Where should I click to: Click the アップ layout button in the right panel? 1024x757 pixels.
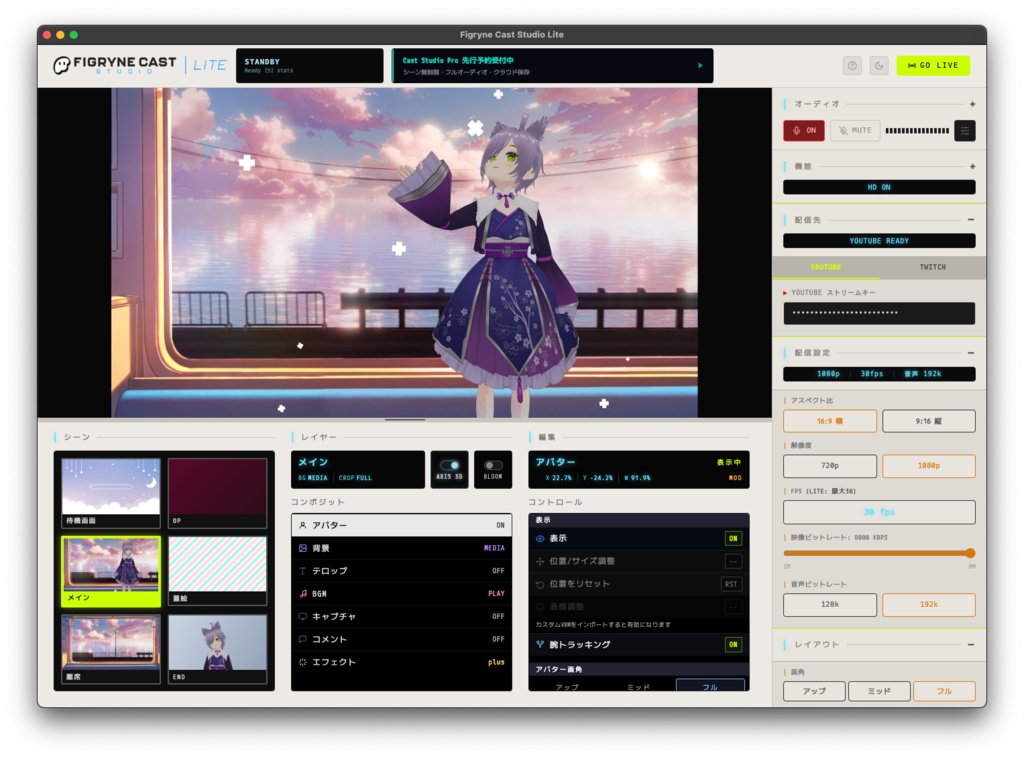[814, 691]
